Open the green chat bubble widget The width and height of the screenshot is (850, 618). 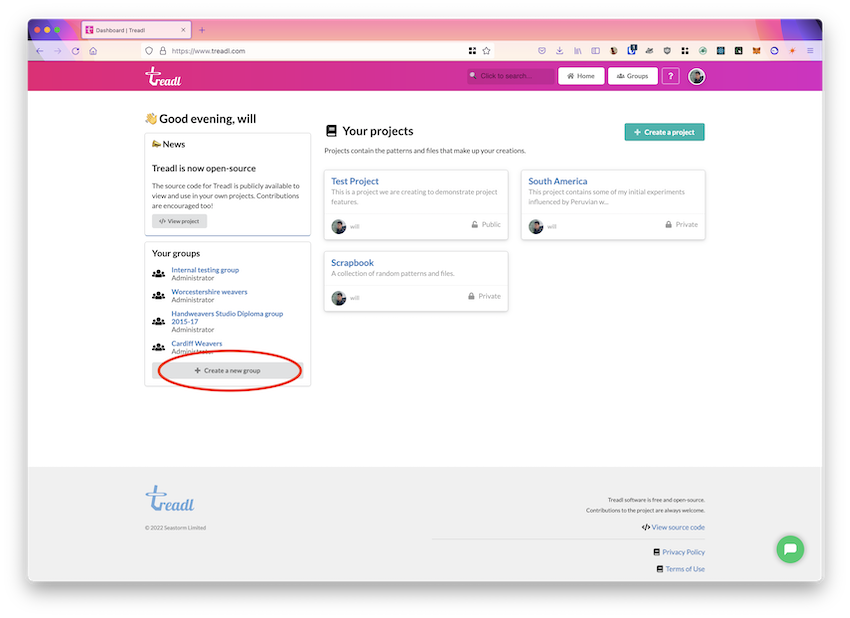[790, 549]
